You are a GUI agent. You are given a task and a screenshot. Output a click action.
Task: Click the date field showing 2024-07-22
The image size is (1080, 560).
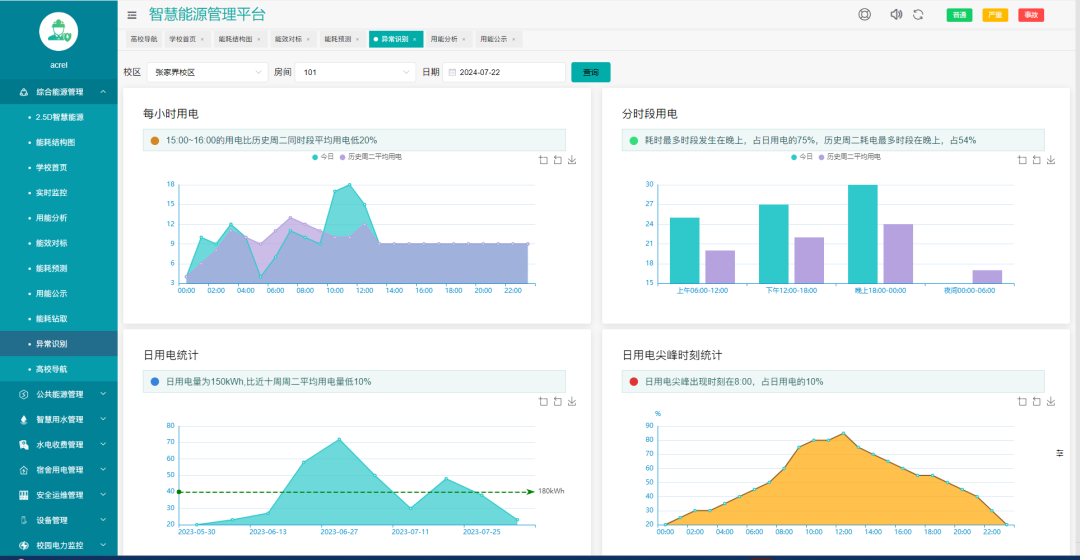coord(503,72)
